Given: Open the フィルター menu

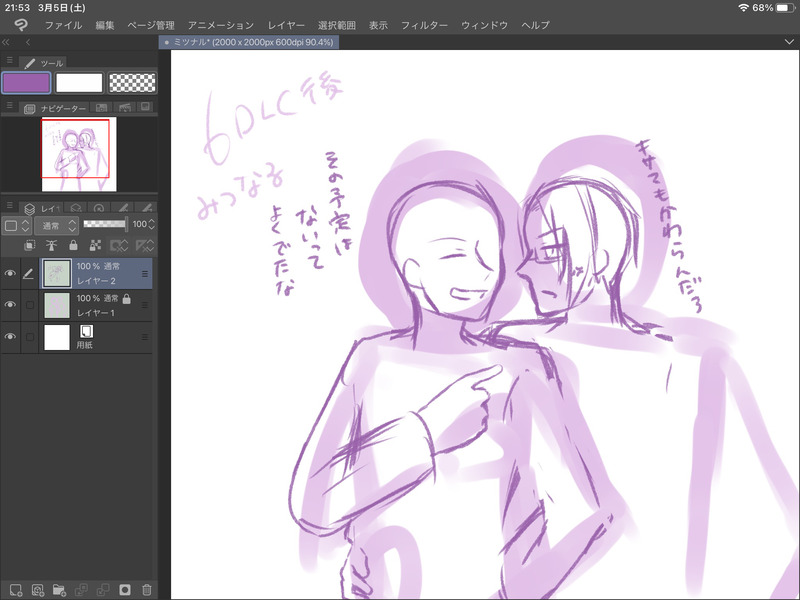Looking at the screenshot, I should coord(424,25).
